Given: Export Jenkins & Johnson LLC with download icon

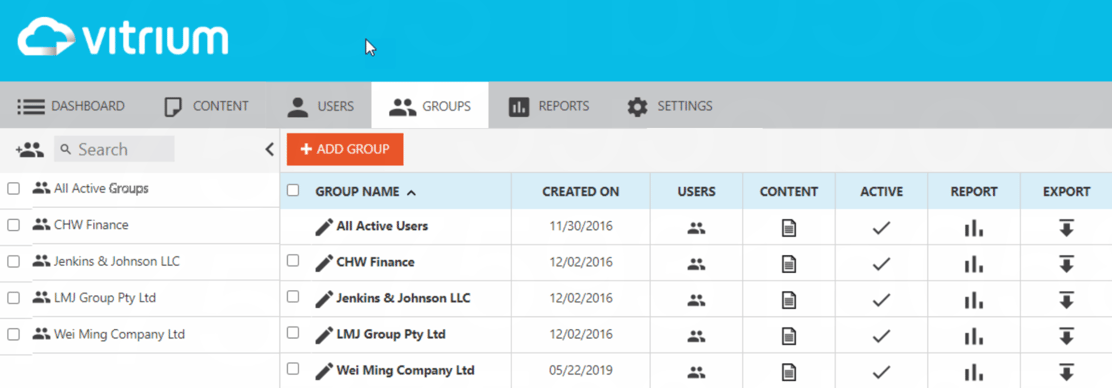Looking at the screenshot, I should 1066,300.
